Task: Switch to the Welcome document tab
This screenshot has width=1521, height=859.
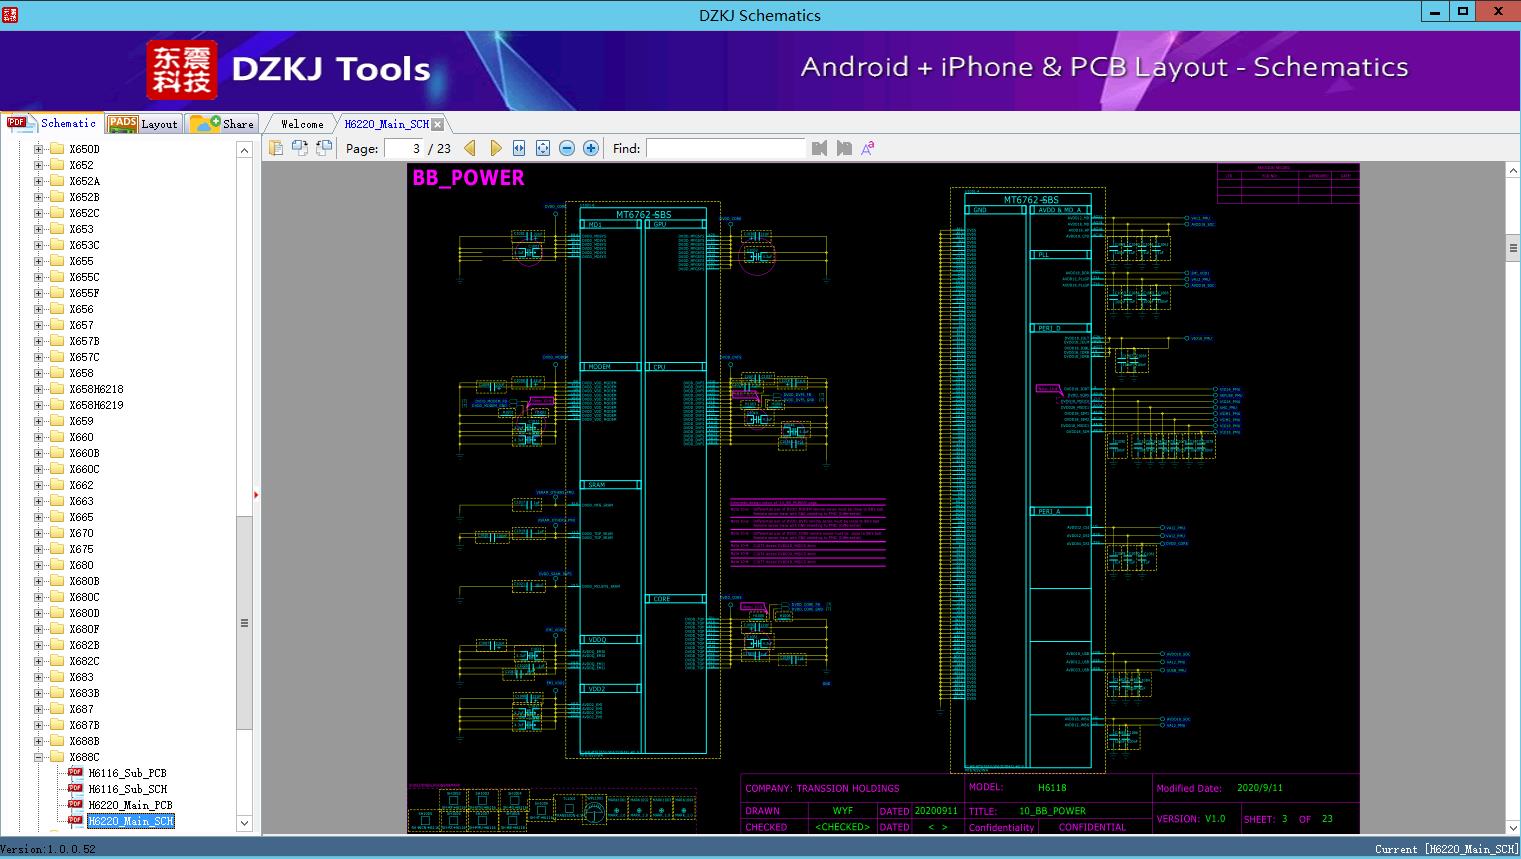Action: click(302, 124)
